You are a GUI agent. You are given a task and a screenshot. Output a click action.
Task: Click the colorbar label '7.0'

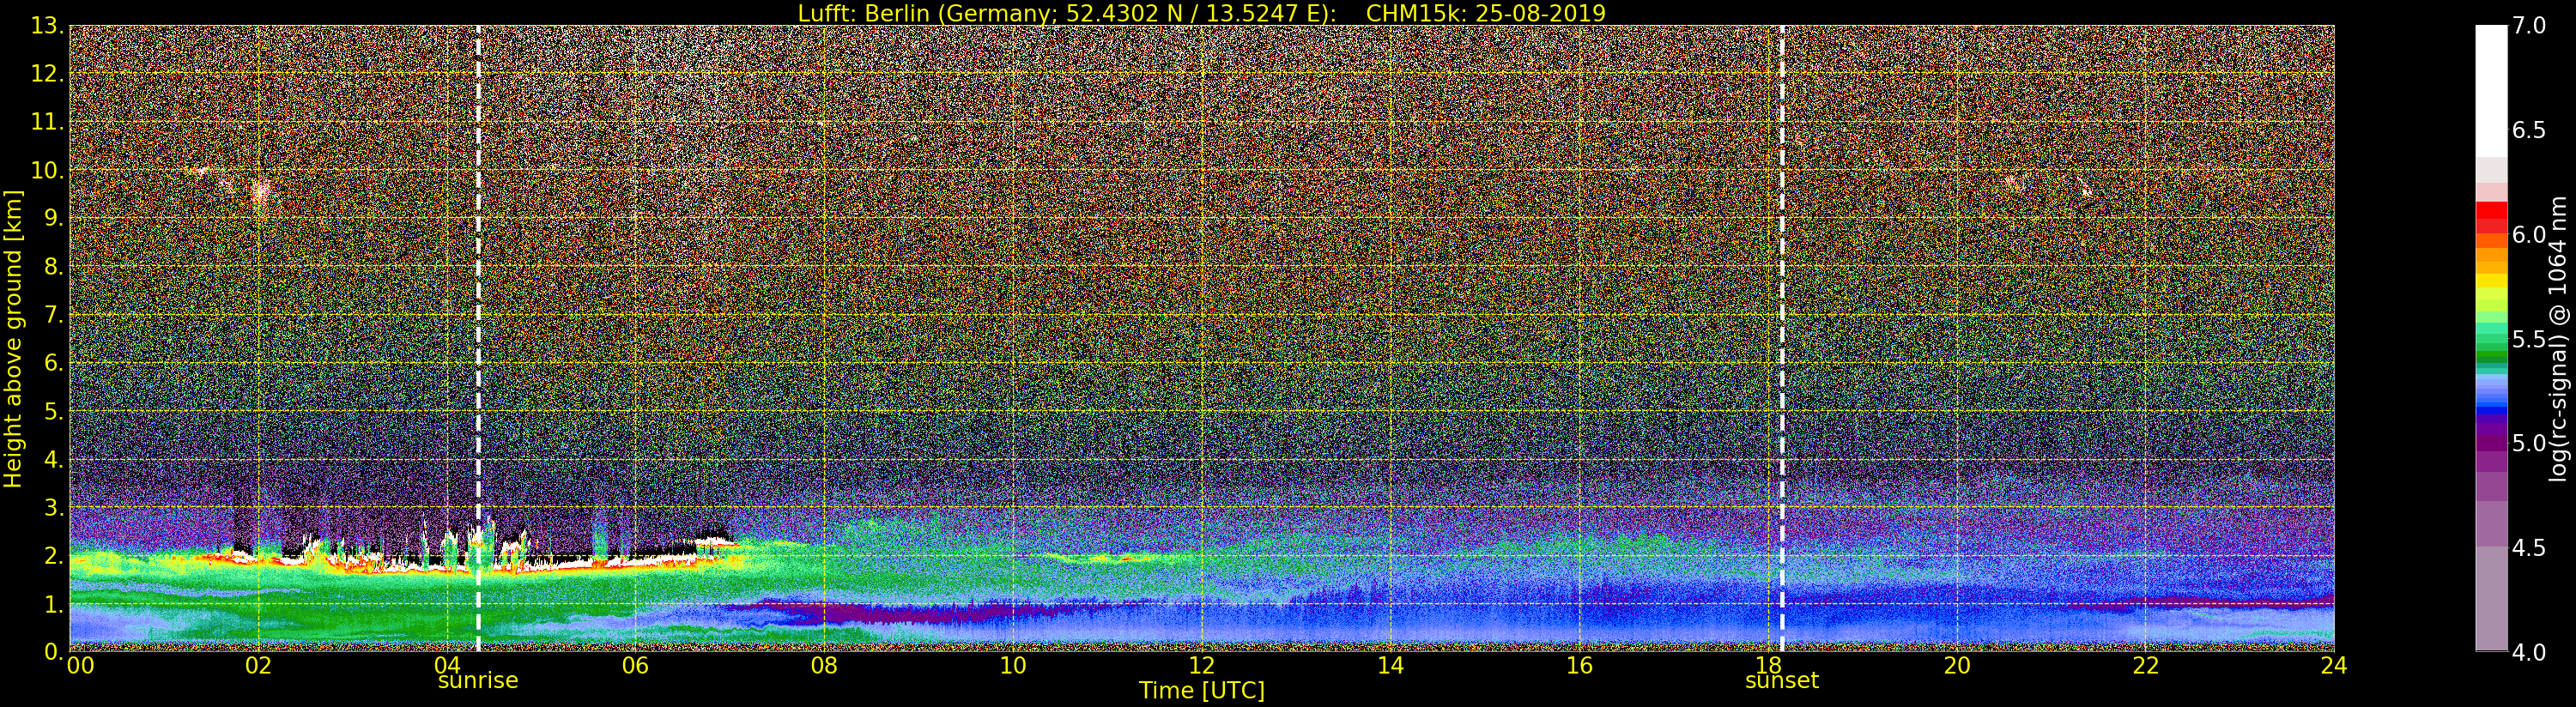2529,26
